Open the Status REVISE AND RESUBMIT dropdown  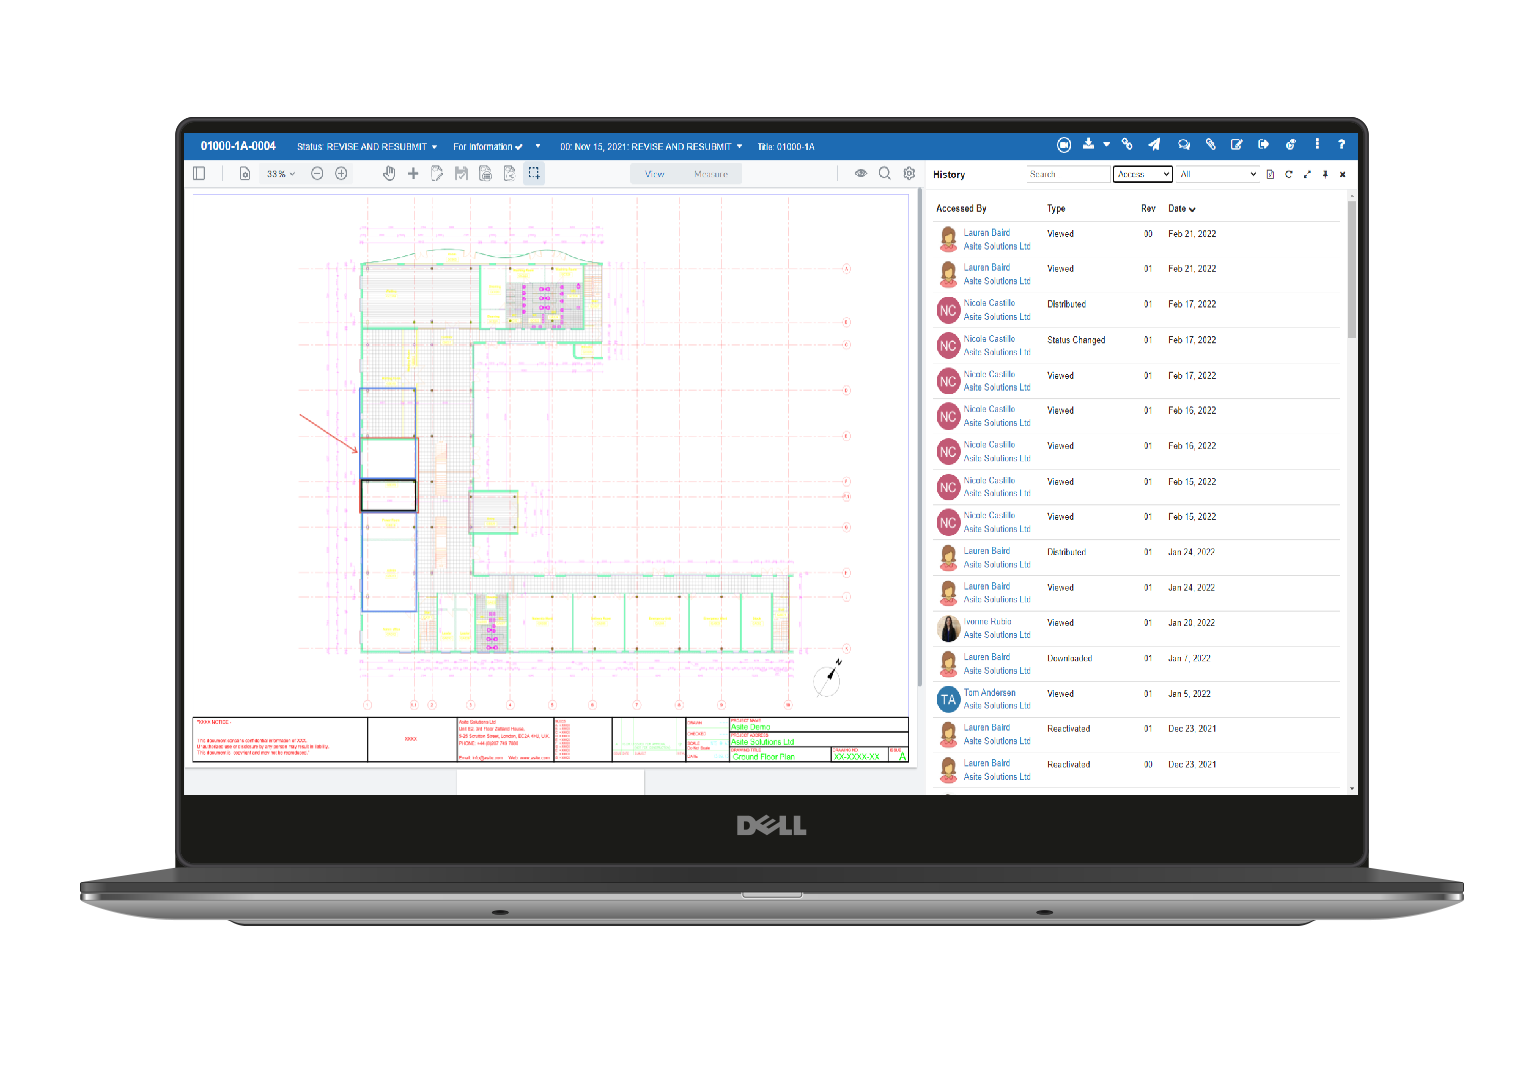[x=433, y=146]
